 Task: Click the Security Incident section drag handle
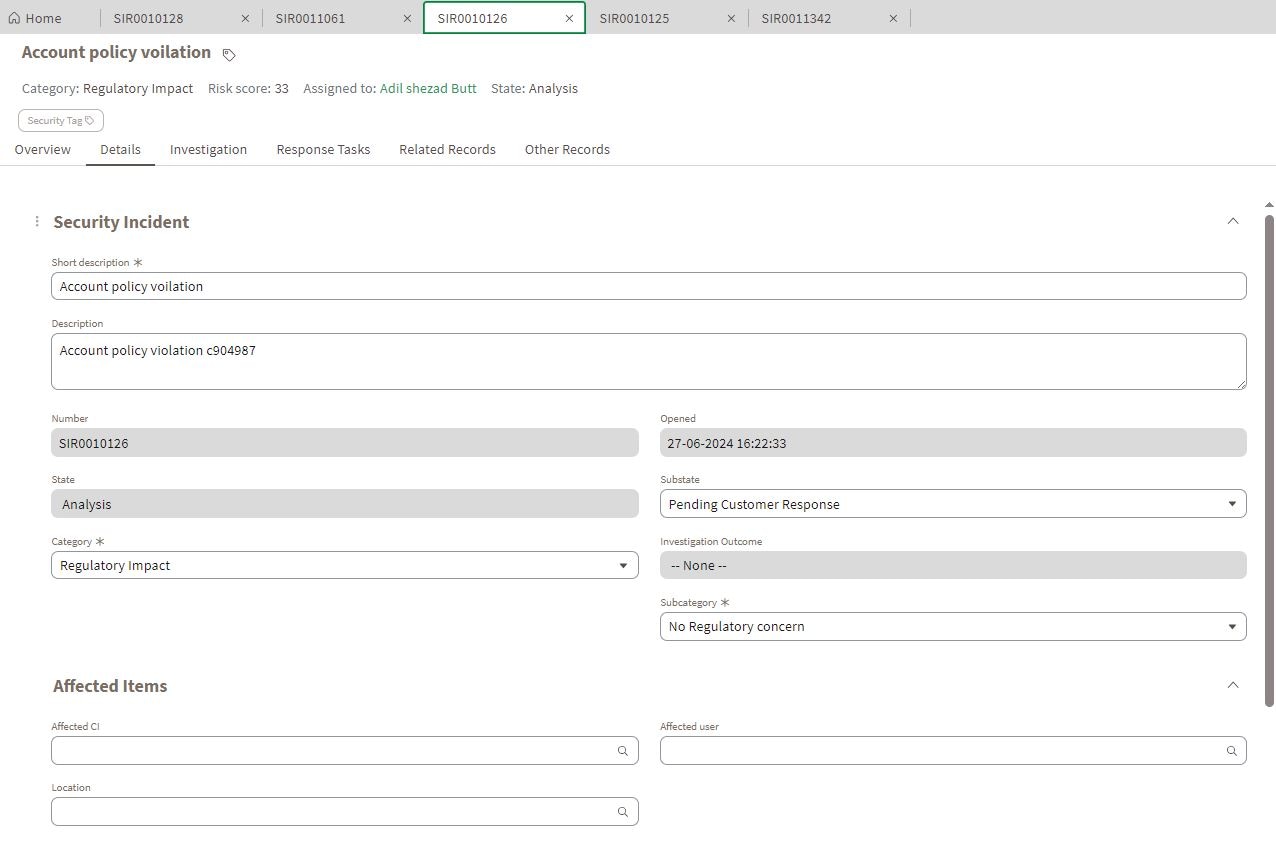[37, 222]
